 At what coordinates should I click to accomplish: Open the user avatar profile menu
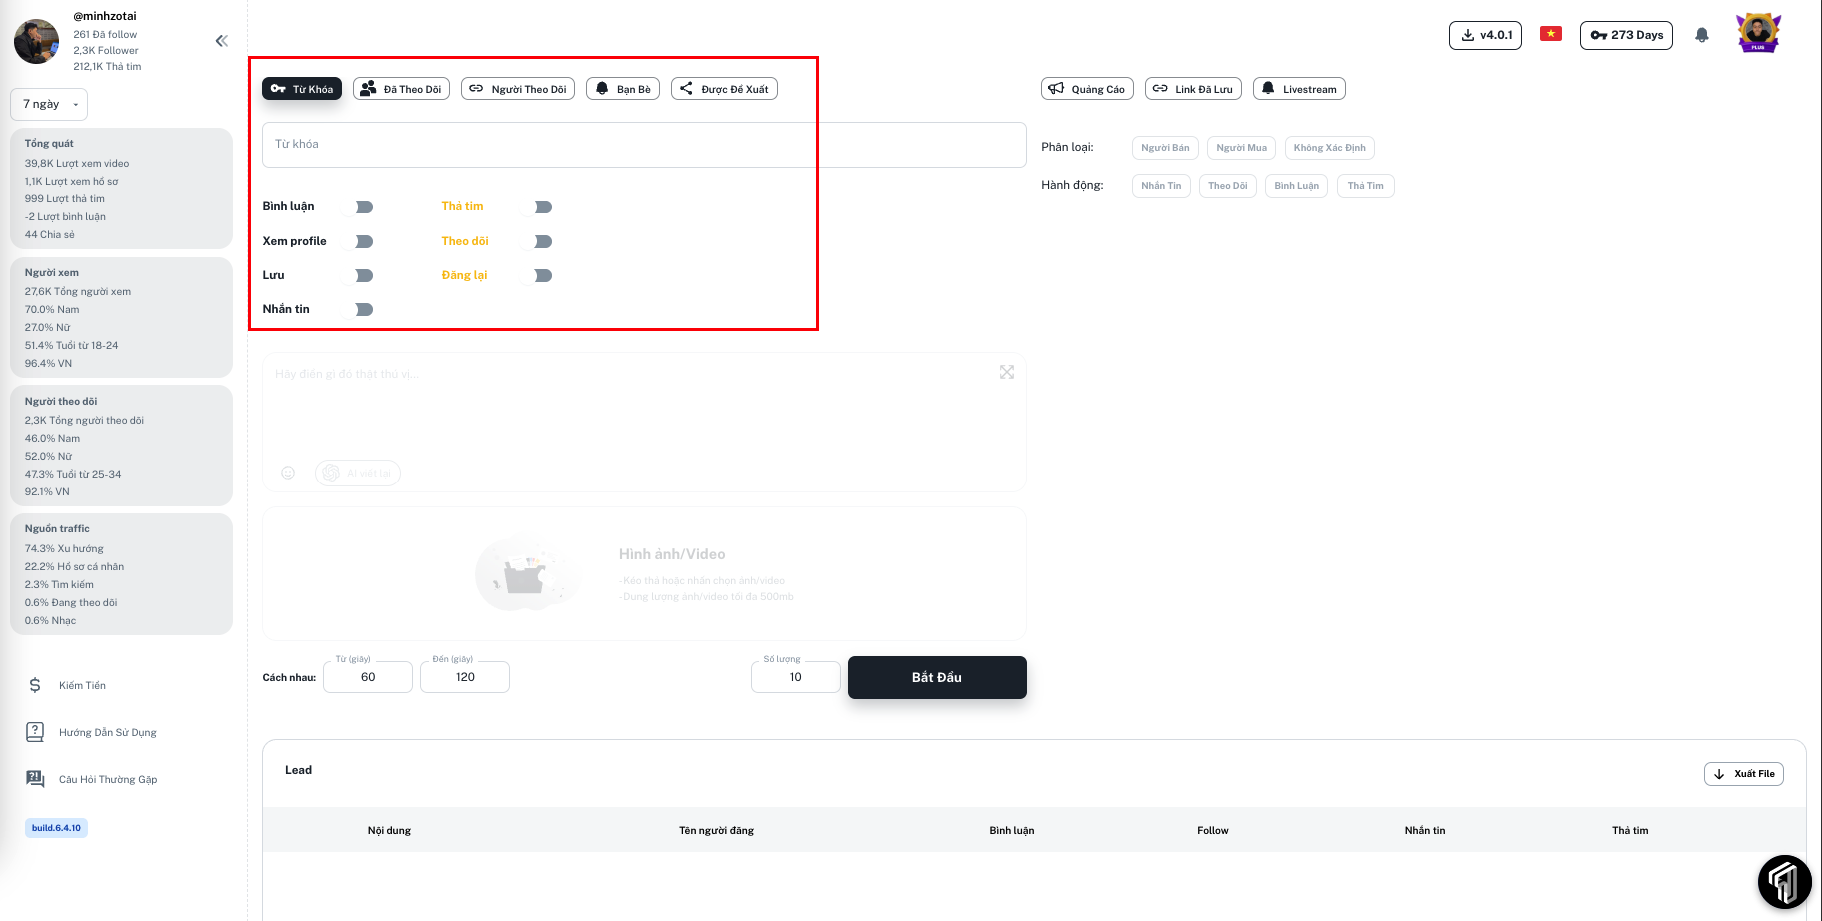pyautogui.click(x=1758, y=34)
